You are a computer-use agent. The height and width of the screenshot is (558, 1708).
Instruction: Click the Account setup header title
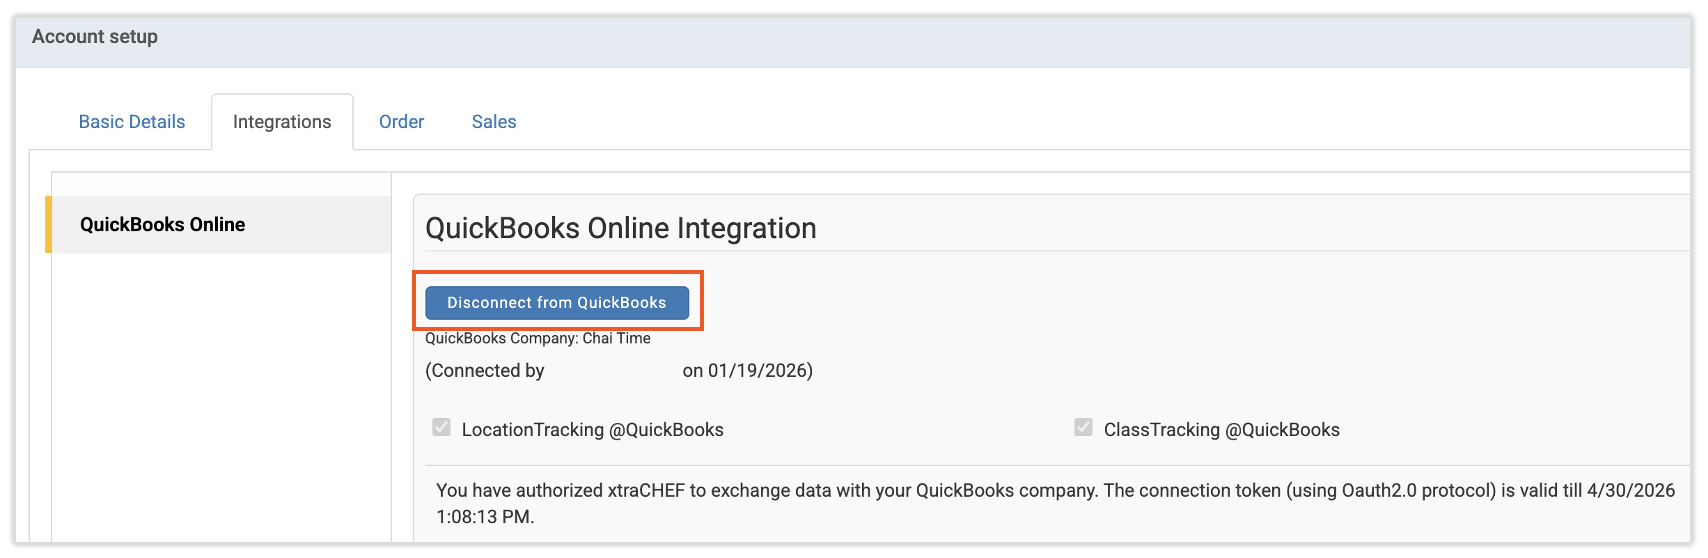coord(95,37)
